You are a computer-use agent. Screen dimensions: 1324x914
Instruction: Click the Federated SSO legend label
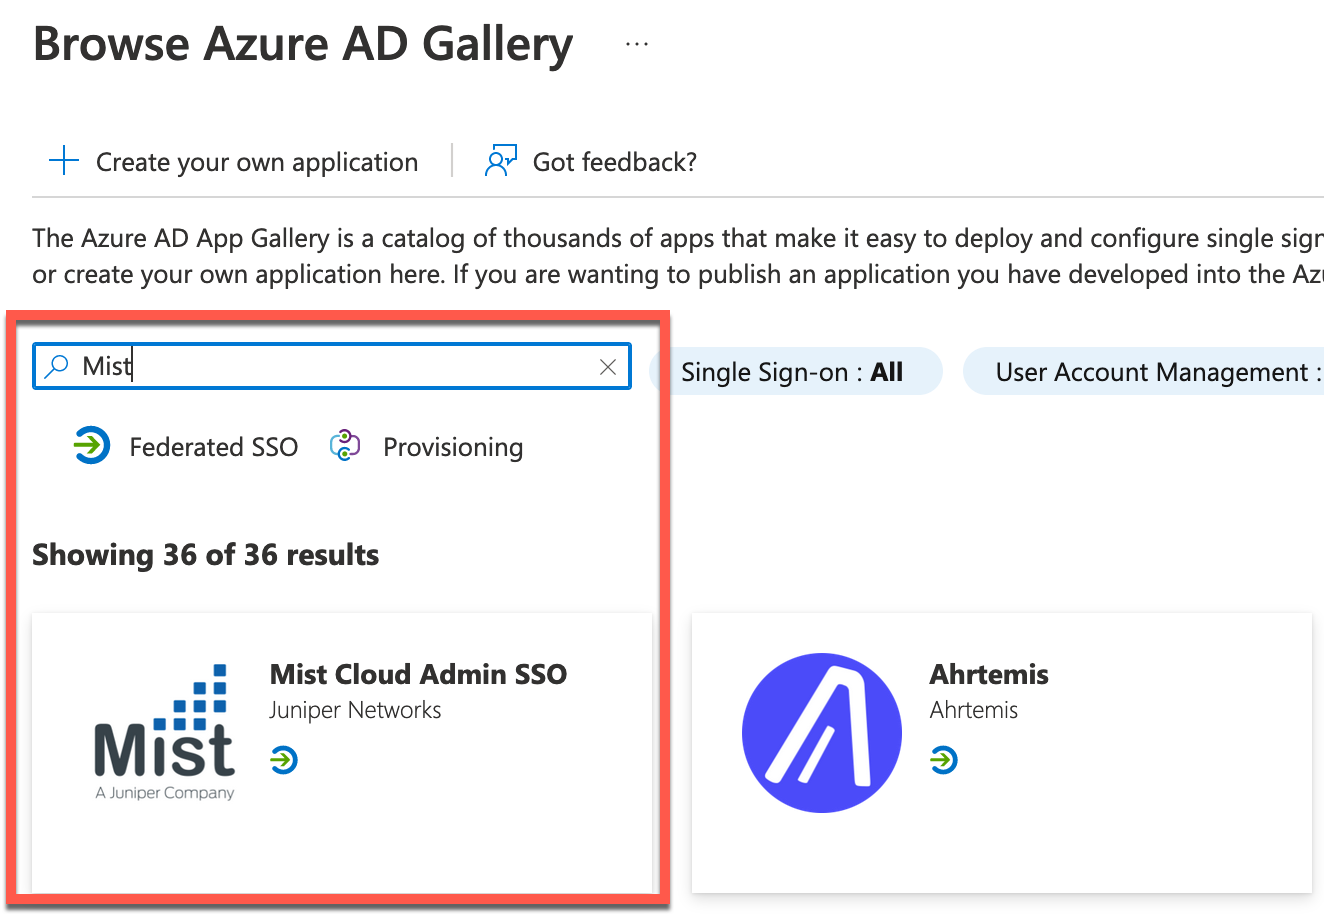pos(214,447)
